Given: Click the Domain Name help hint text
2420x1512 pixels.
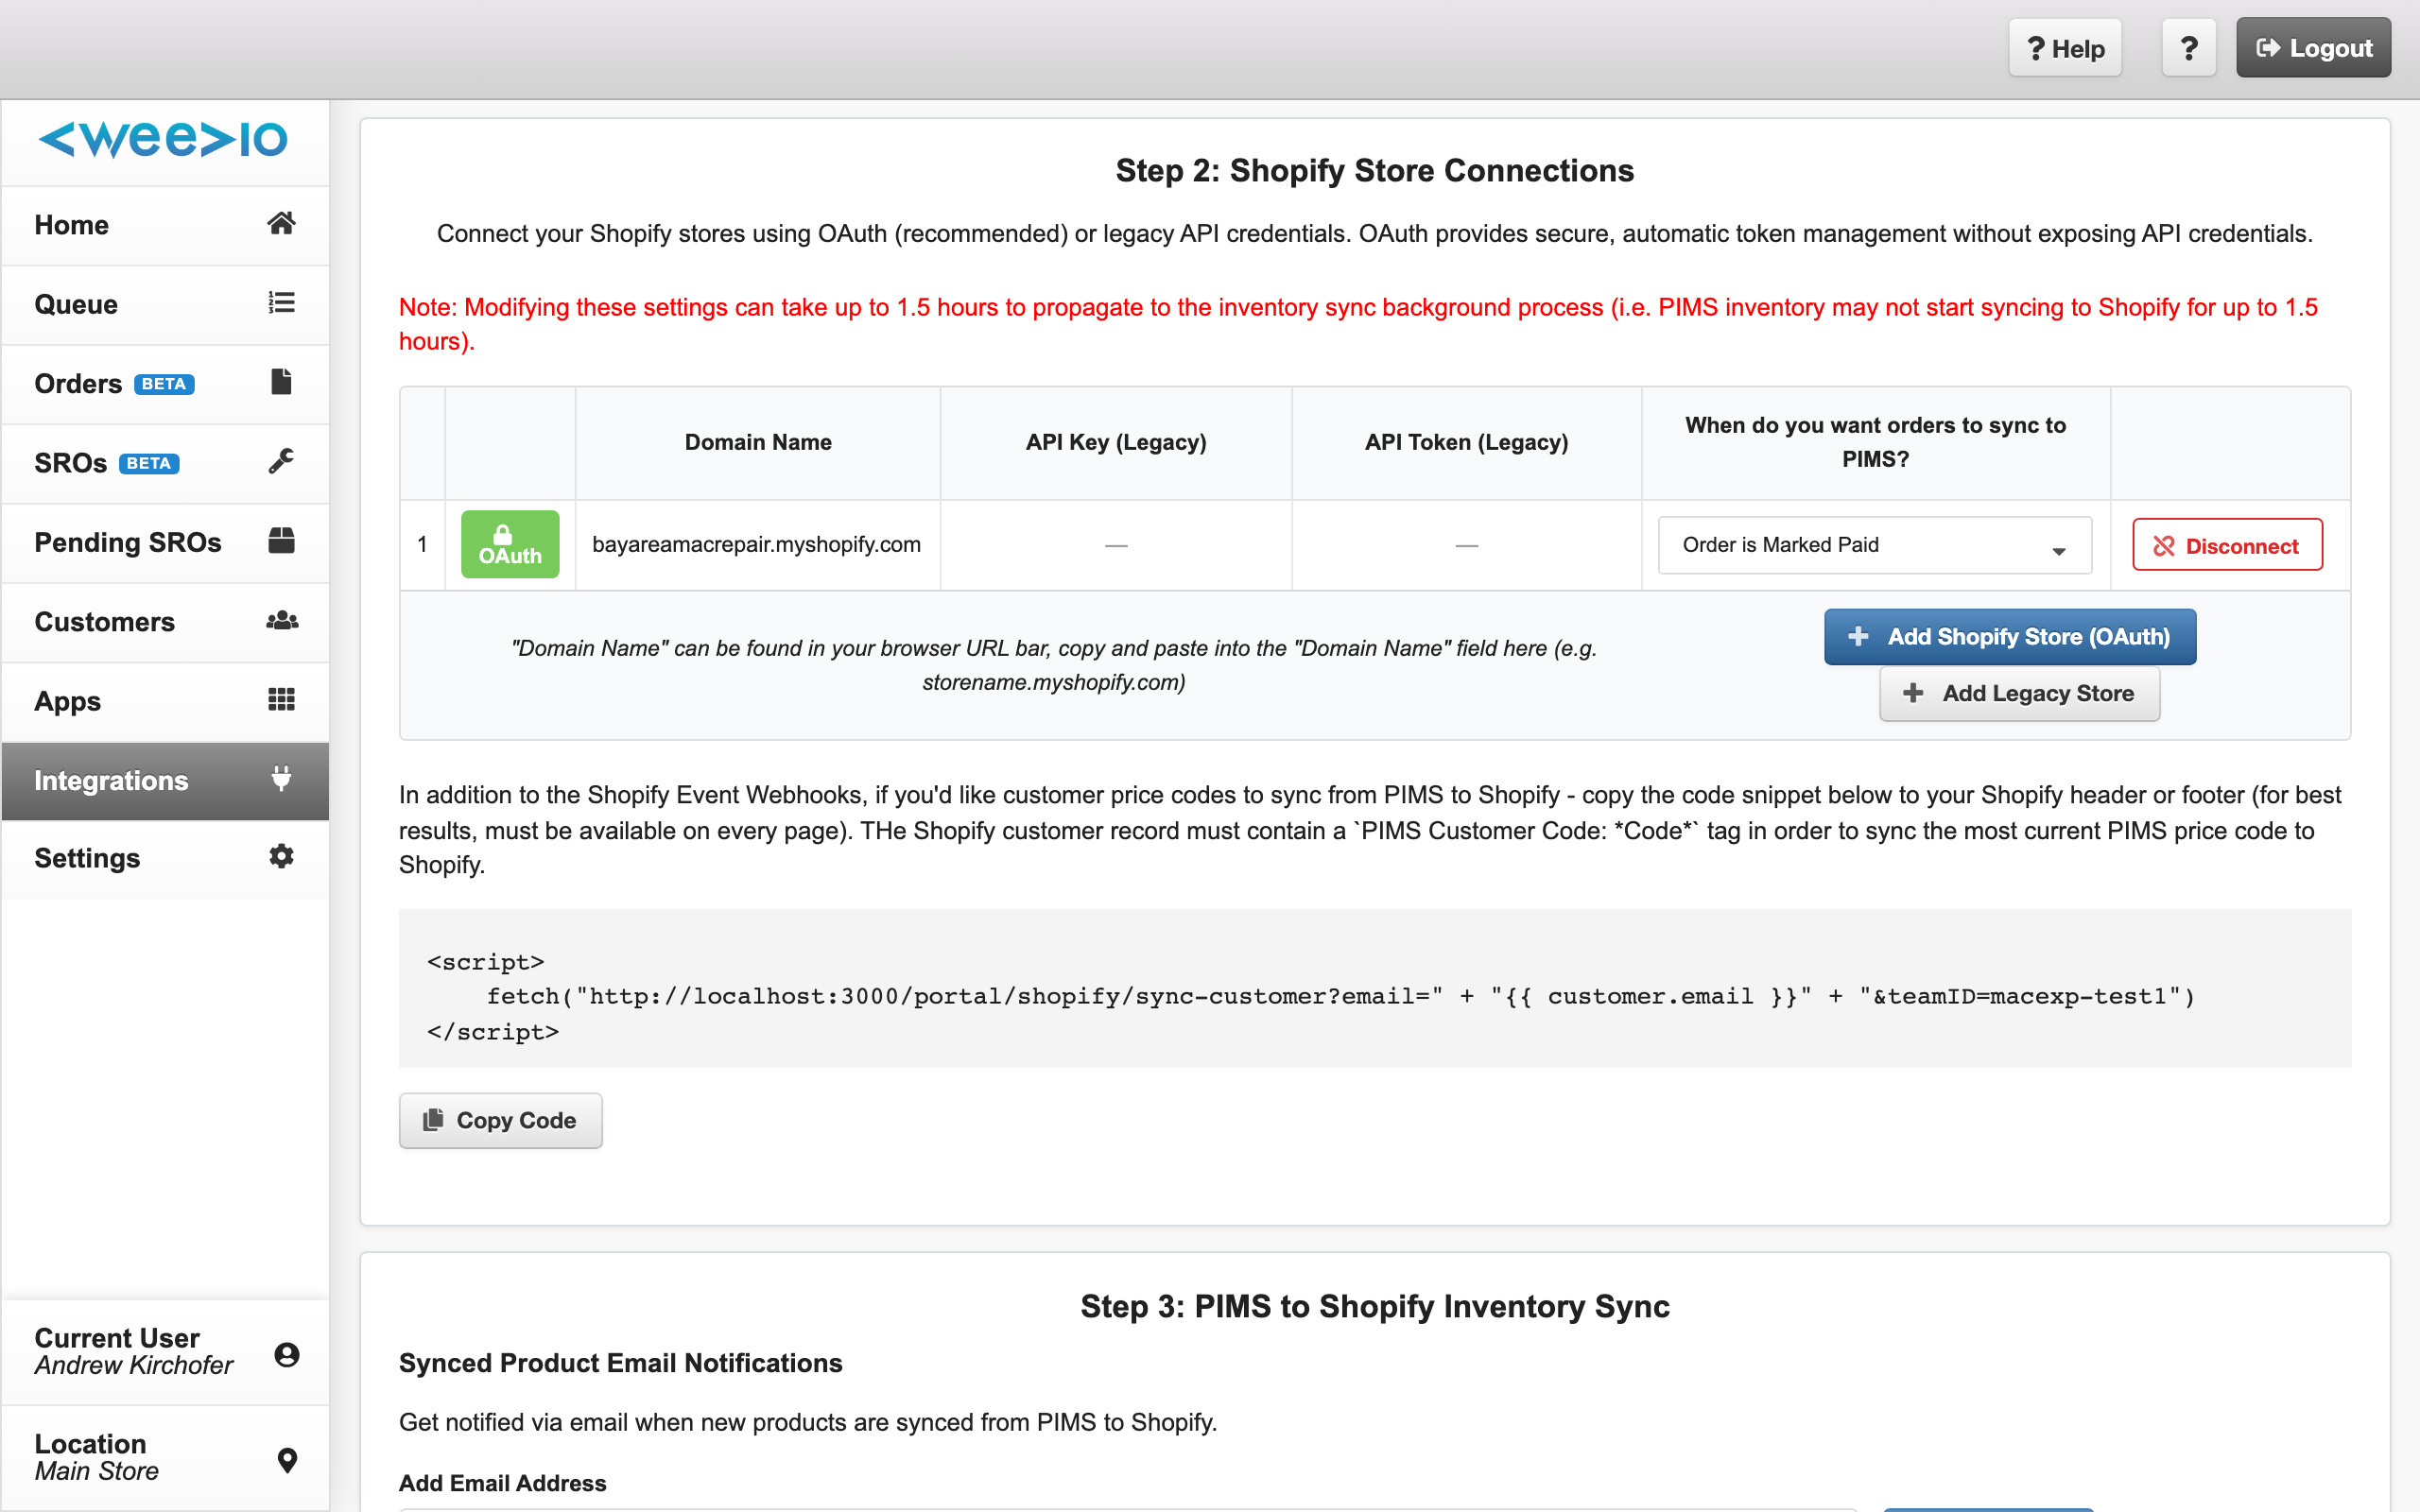Looking at the screenshot, I should 1054,665.
